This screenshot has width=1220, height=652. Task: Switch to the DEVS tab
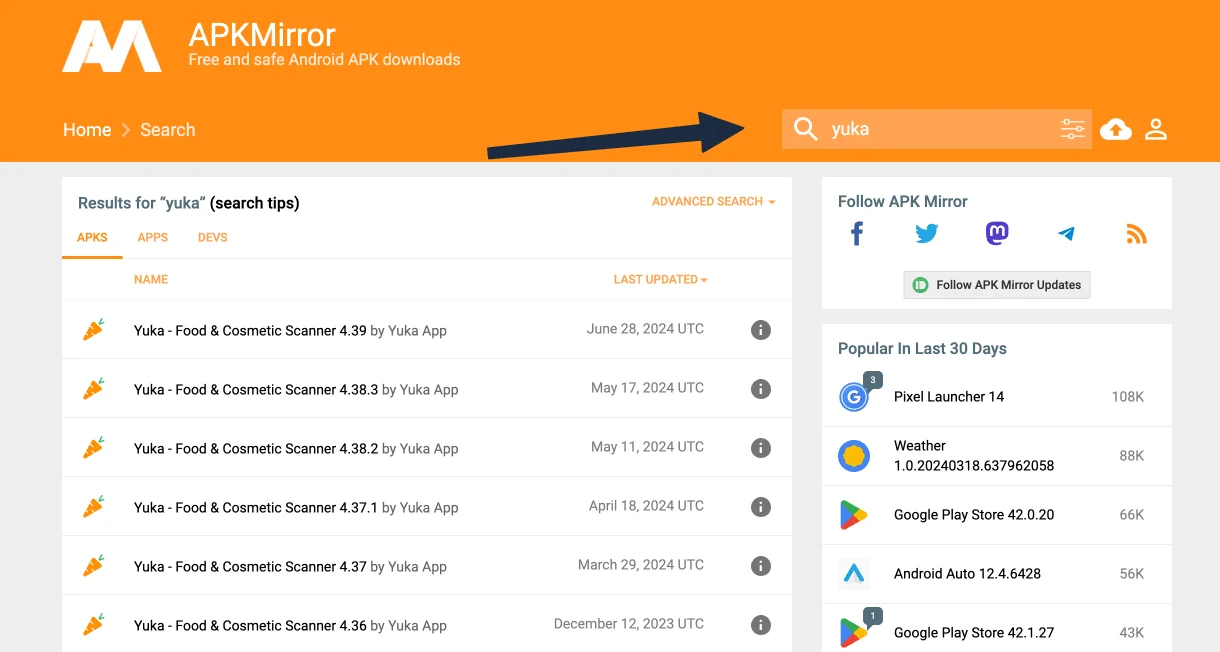[x=213, y=238]
